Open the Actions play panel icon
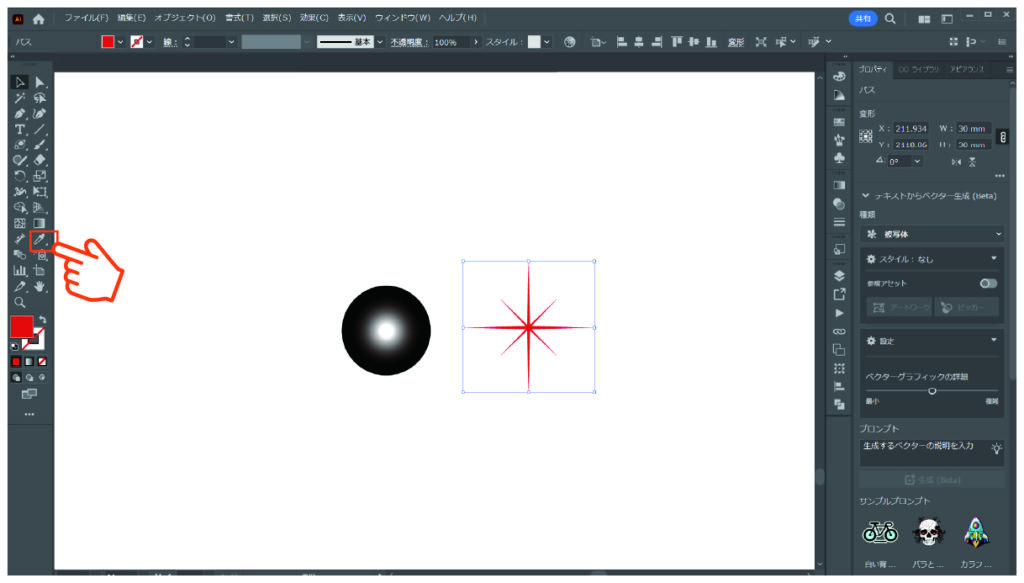This screenshot has height=583, width=1024. [x=839, y=313]
